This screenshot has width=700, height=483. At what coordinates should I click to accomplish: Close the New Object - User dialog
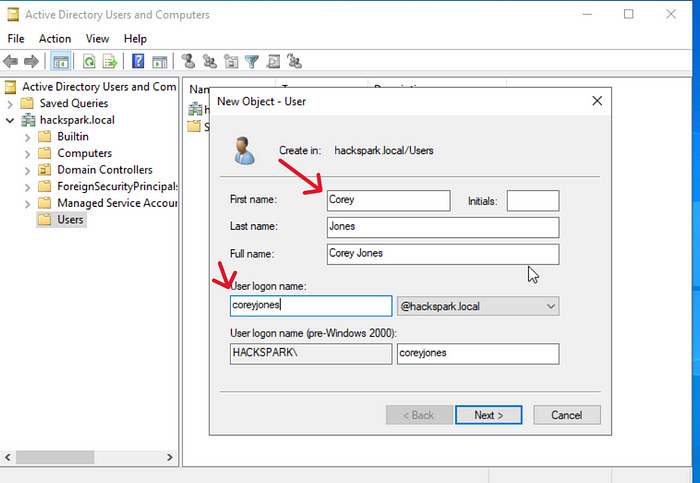[x=597, y=101]
